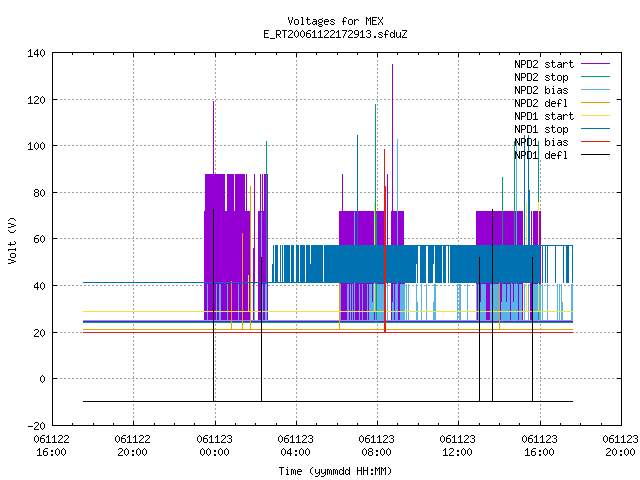
Task: Select the NPD2 defl legend label
Action: pos(541,103)
